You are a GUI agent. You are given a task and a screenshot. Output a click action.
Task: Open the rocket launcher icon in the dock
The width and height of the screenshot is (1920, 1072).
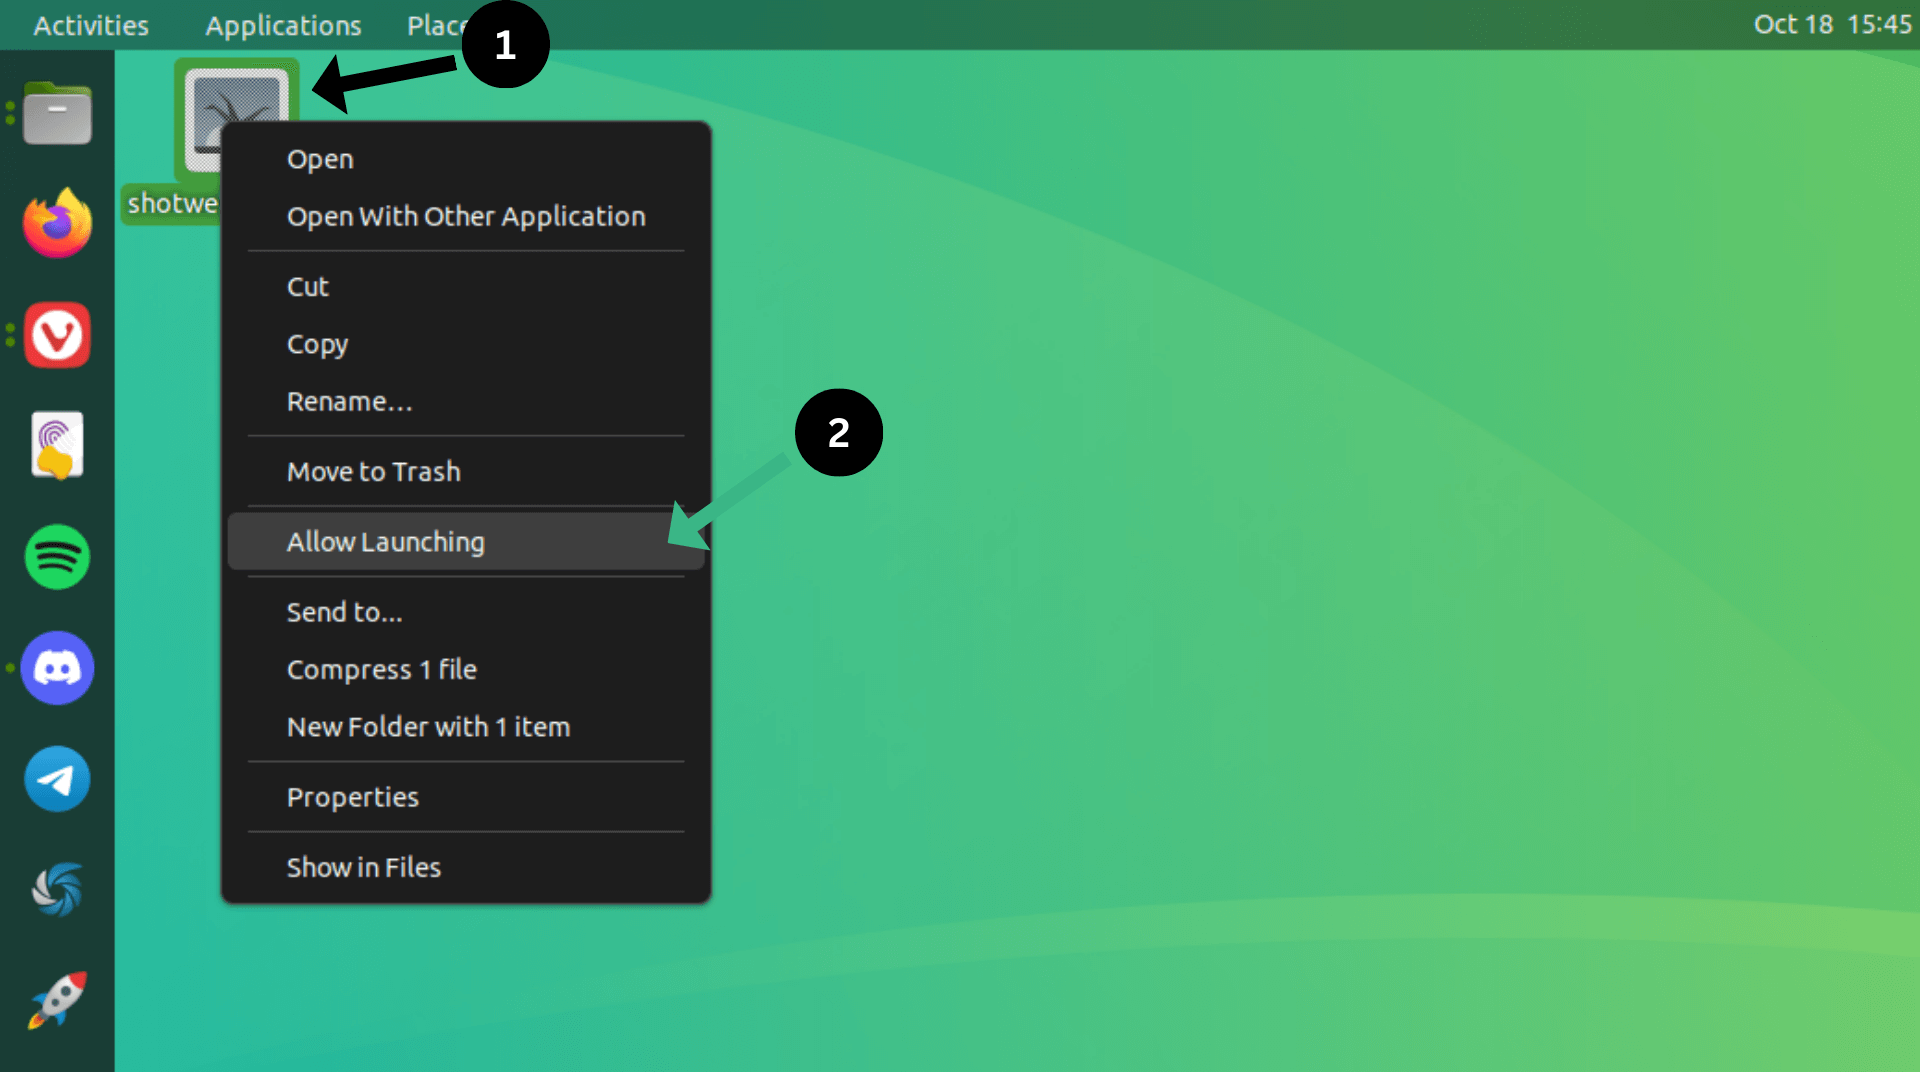click(x=57, y=999)
